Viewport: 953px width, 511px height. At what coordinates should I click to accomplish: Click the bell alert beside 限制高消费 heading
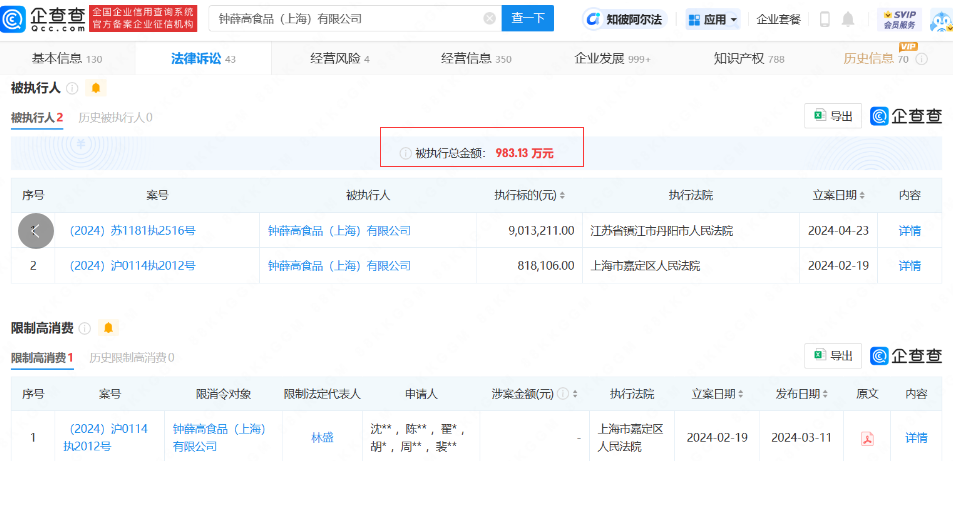[108, 328]
